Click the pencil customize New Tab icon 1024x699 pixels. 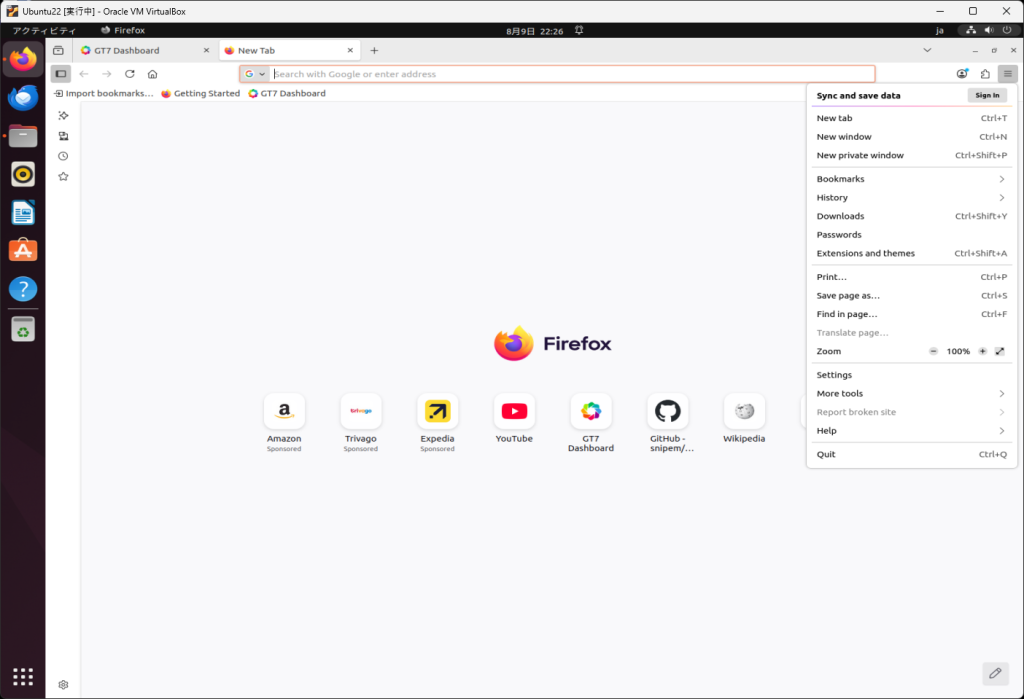click(995, 674)
